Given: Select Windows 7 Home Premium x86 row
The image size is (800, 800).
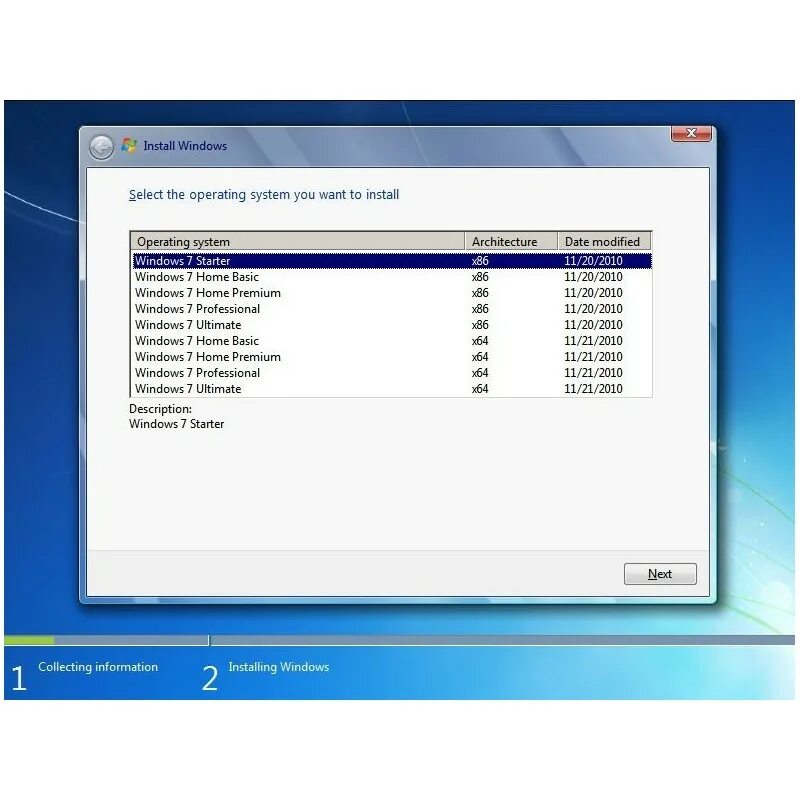Looking at the screenshot, I should tap(392, 293).
